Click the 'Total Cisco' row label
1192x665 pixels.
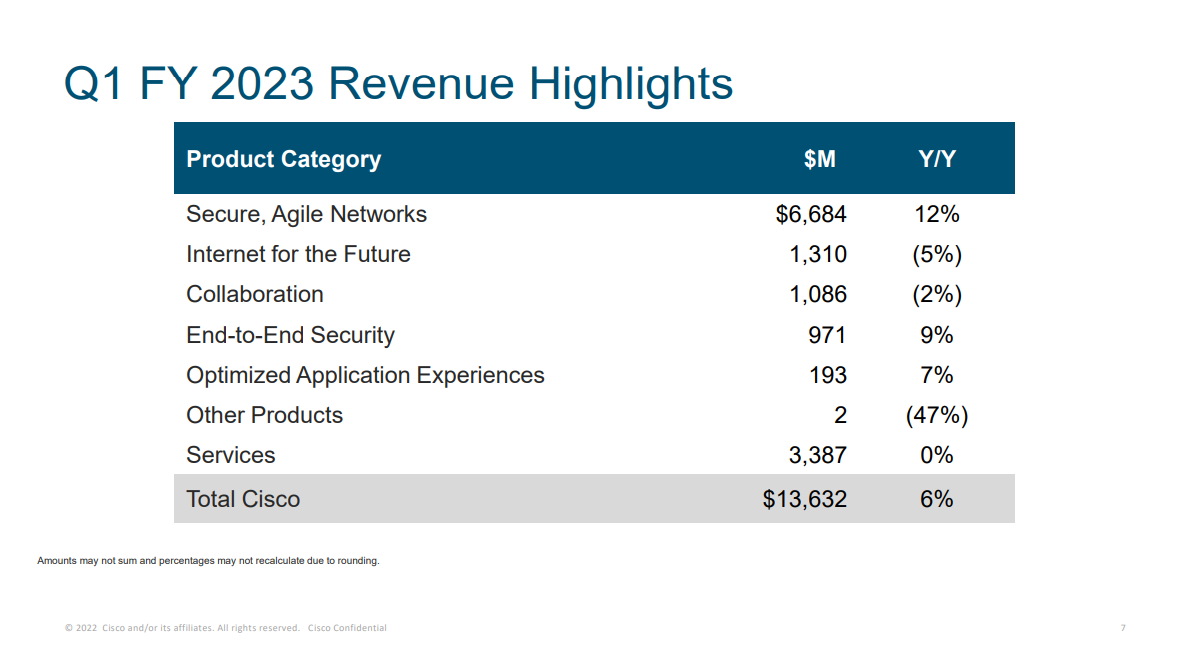tap(243, 499)
